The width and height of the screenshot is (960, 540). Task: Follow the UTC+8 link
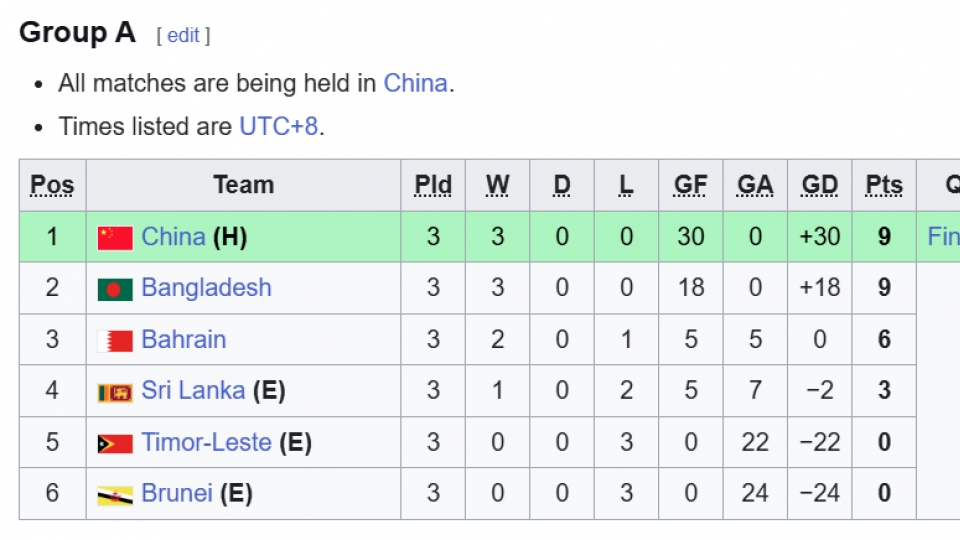tap(278, 127)
